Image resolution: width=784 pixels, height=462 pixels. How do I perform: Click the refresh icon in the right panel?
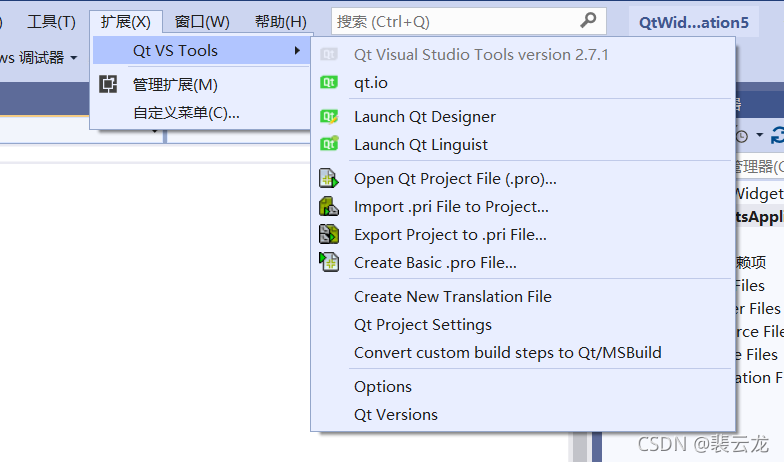pyautogui.click(x=778, y=136)
